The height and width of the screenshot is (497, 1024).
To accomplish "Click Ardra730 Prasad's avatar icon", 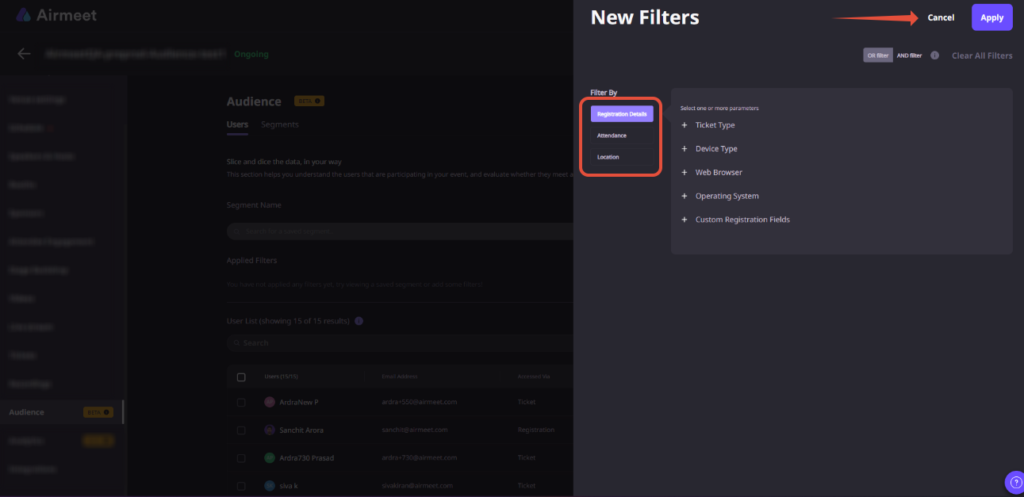I will coord(269,458).
